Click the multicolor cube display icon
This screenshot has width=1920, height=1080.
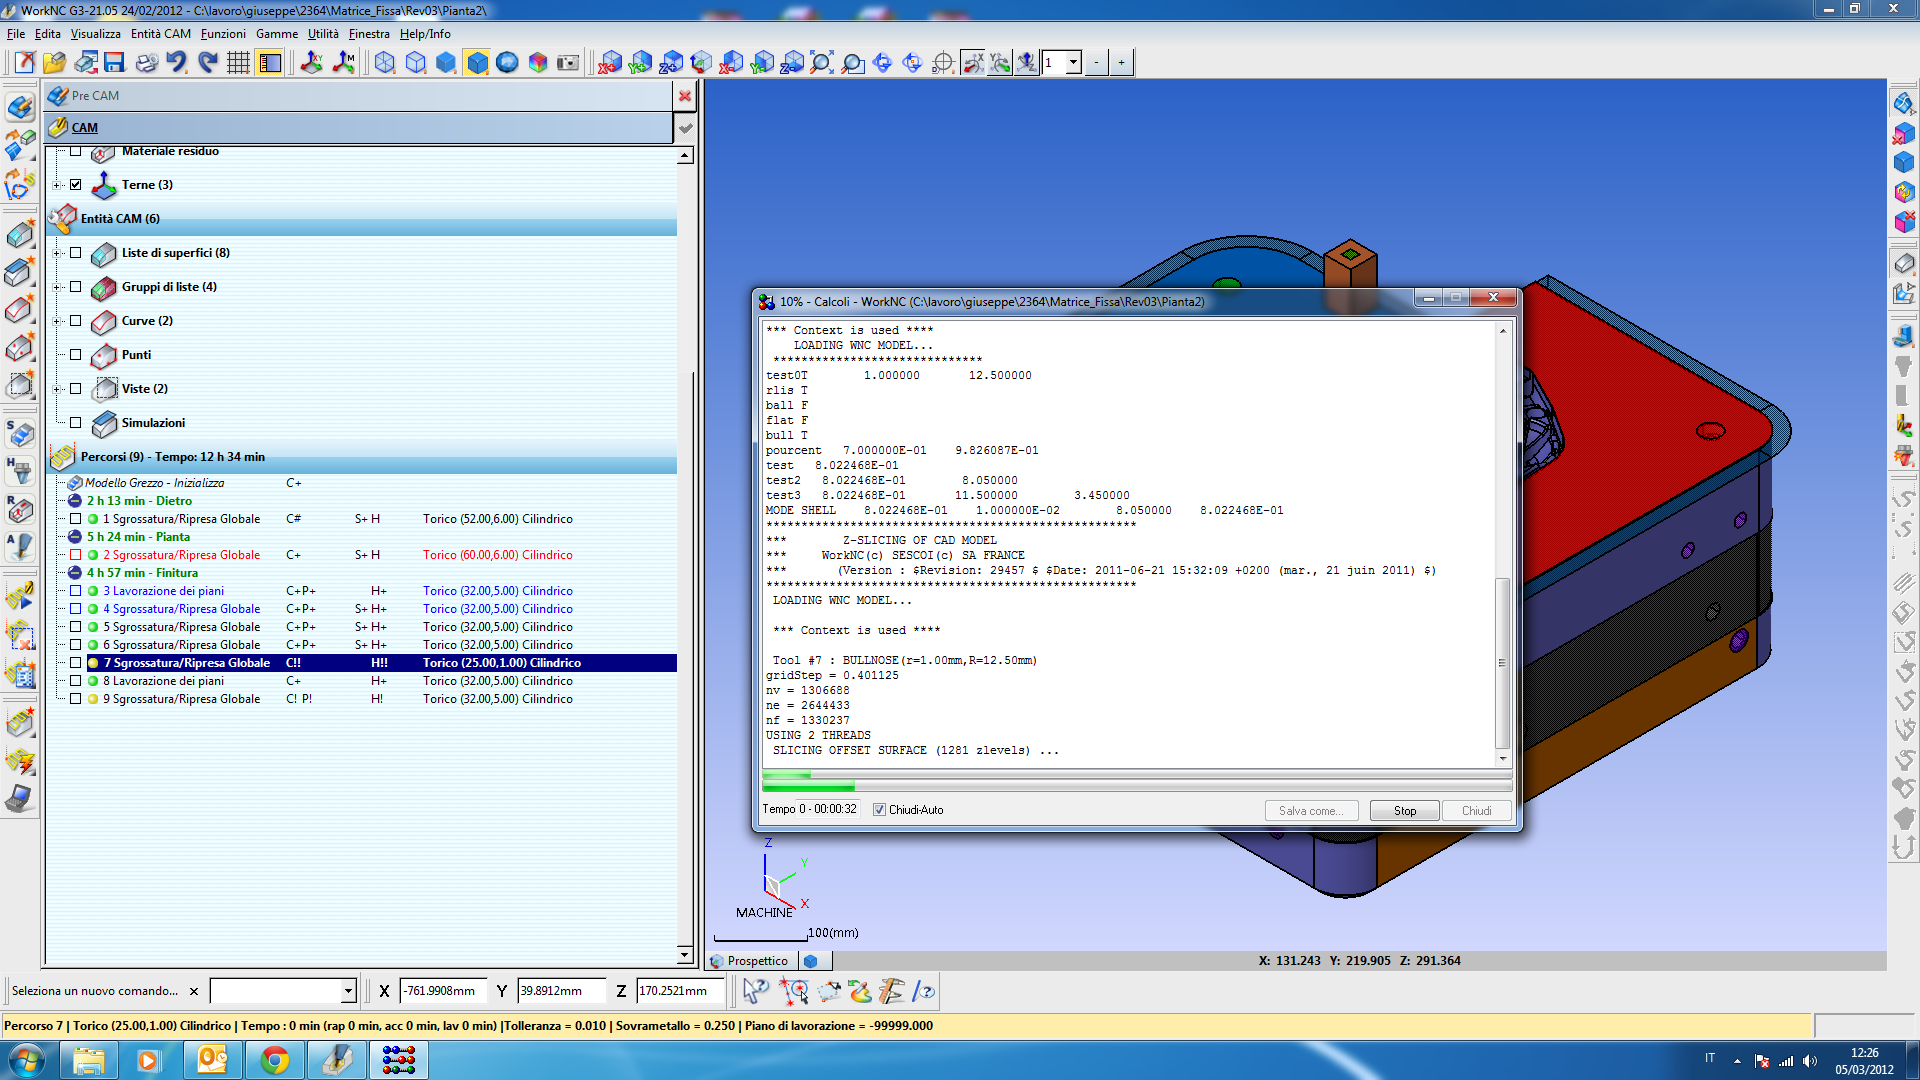pyautogui.click(x=538, y=62)
